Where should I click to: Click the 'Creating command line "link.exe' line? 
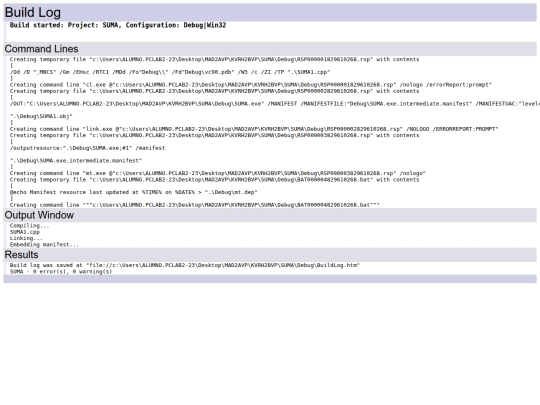coord(254,129)
